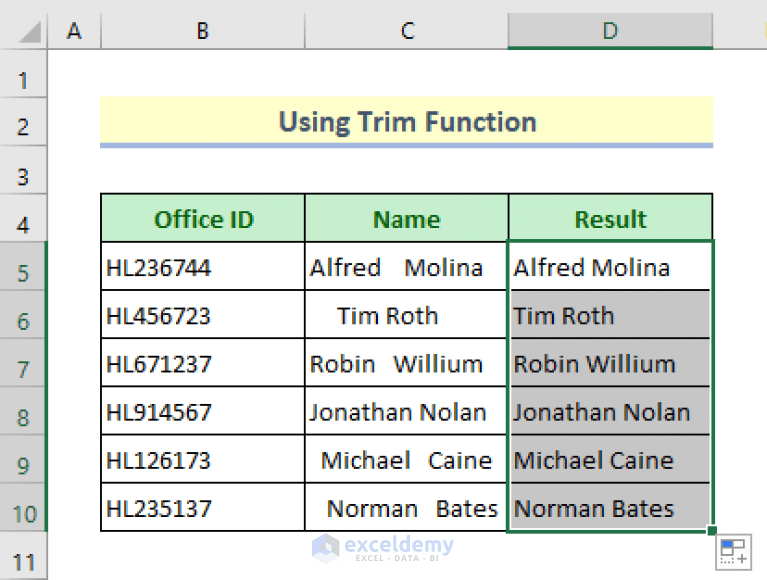Select cell containing HL456723
The height and width of the screenshot is (580, 767).
pos(203,314)
